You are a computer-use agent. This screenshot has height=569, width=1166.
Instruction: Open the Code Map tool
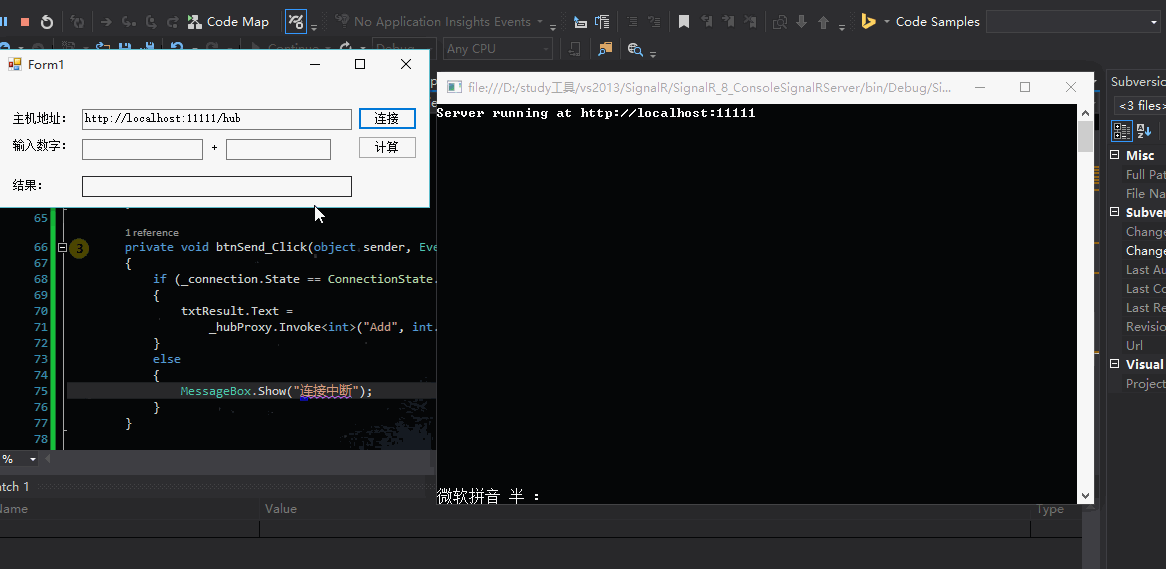(x=229, y=22)
